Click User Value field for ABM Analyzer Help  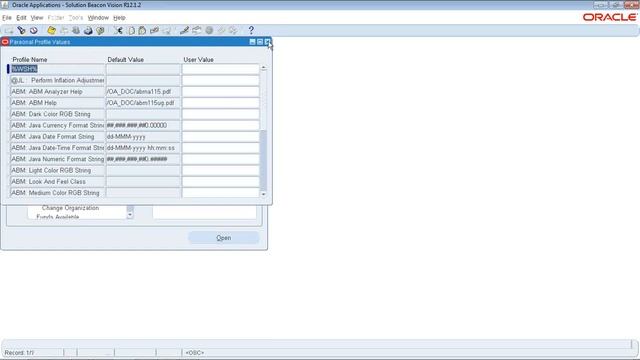[x=220, y=92]
